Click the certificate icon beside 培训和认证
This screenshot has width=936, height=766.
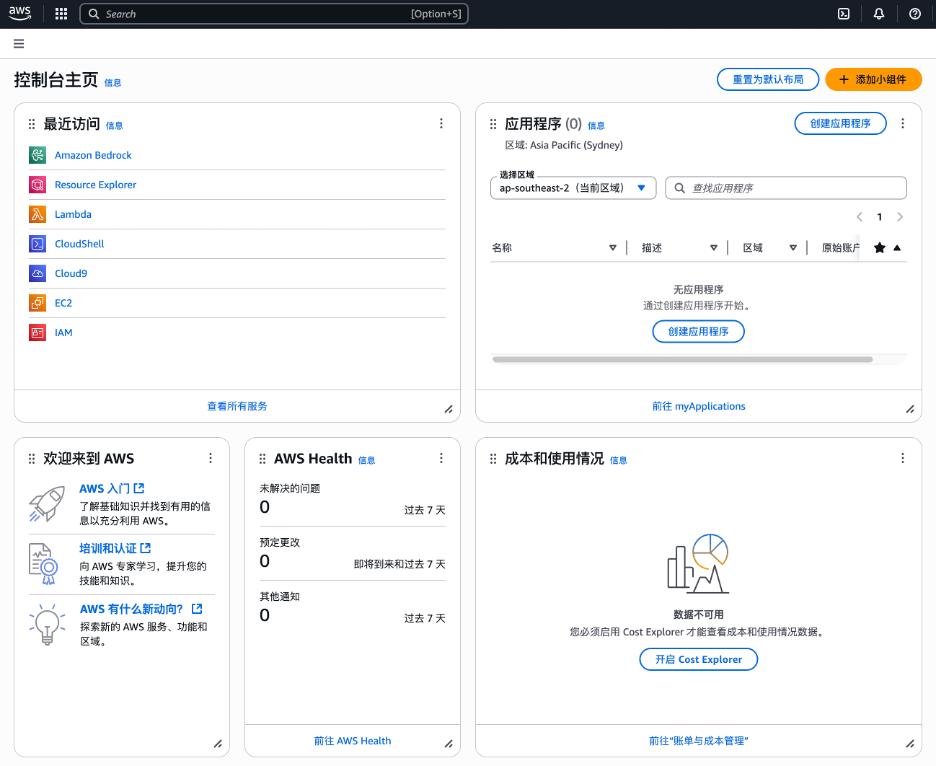(x=44, y=564)
